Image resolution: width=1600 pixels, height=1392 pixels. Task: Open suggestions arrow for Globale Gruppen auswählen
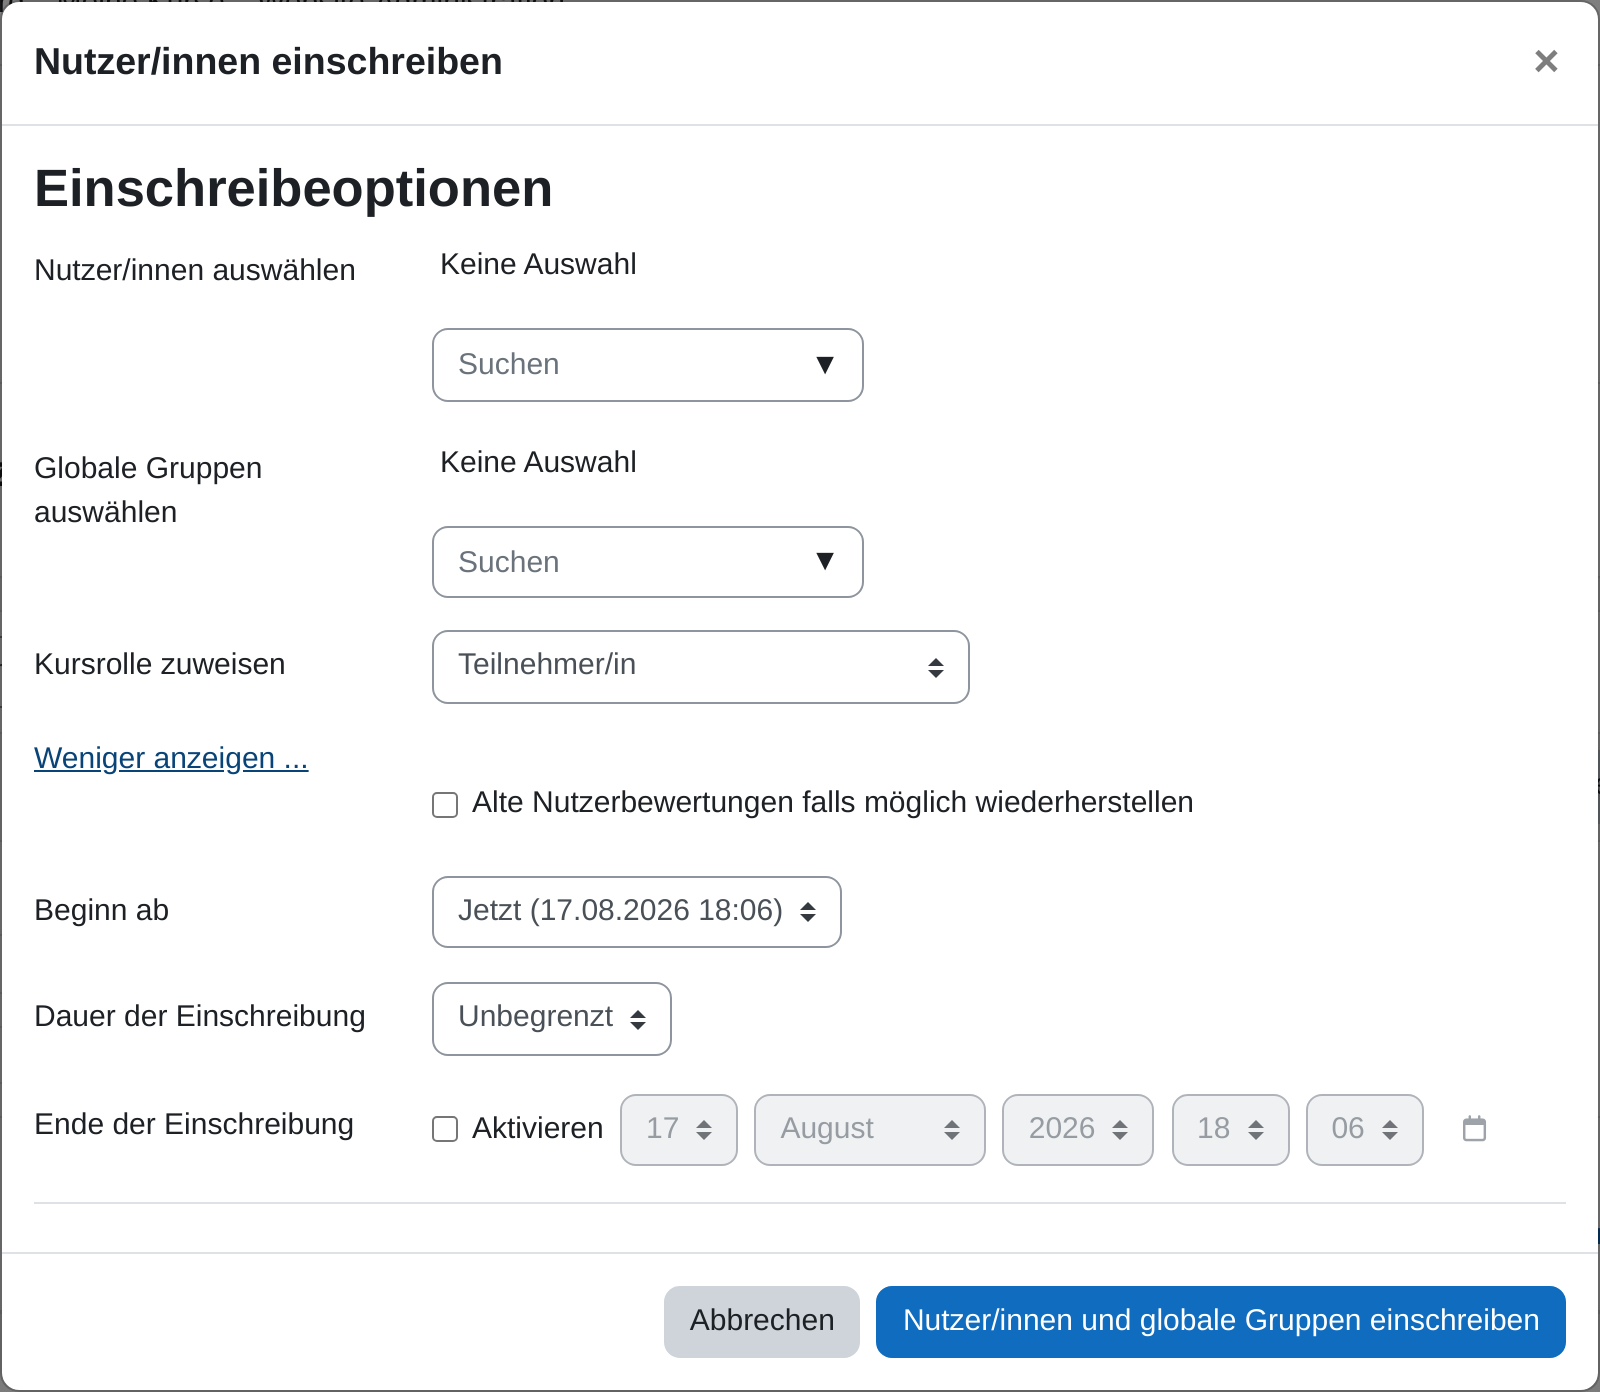point(825,561)
